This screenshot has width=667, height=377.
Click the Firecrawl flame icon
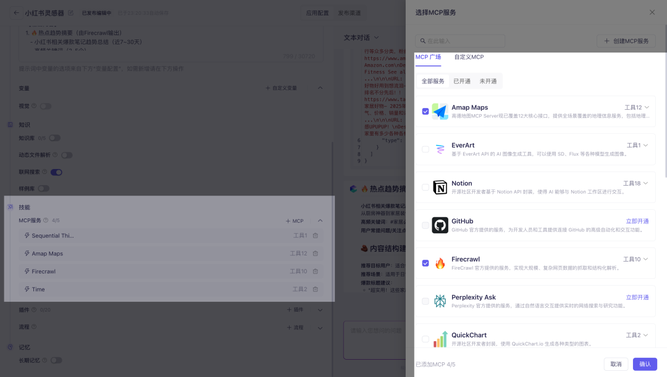[x=440, y=263]
